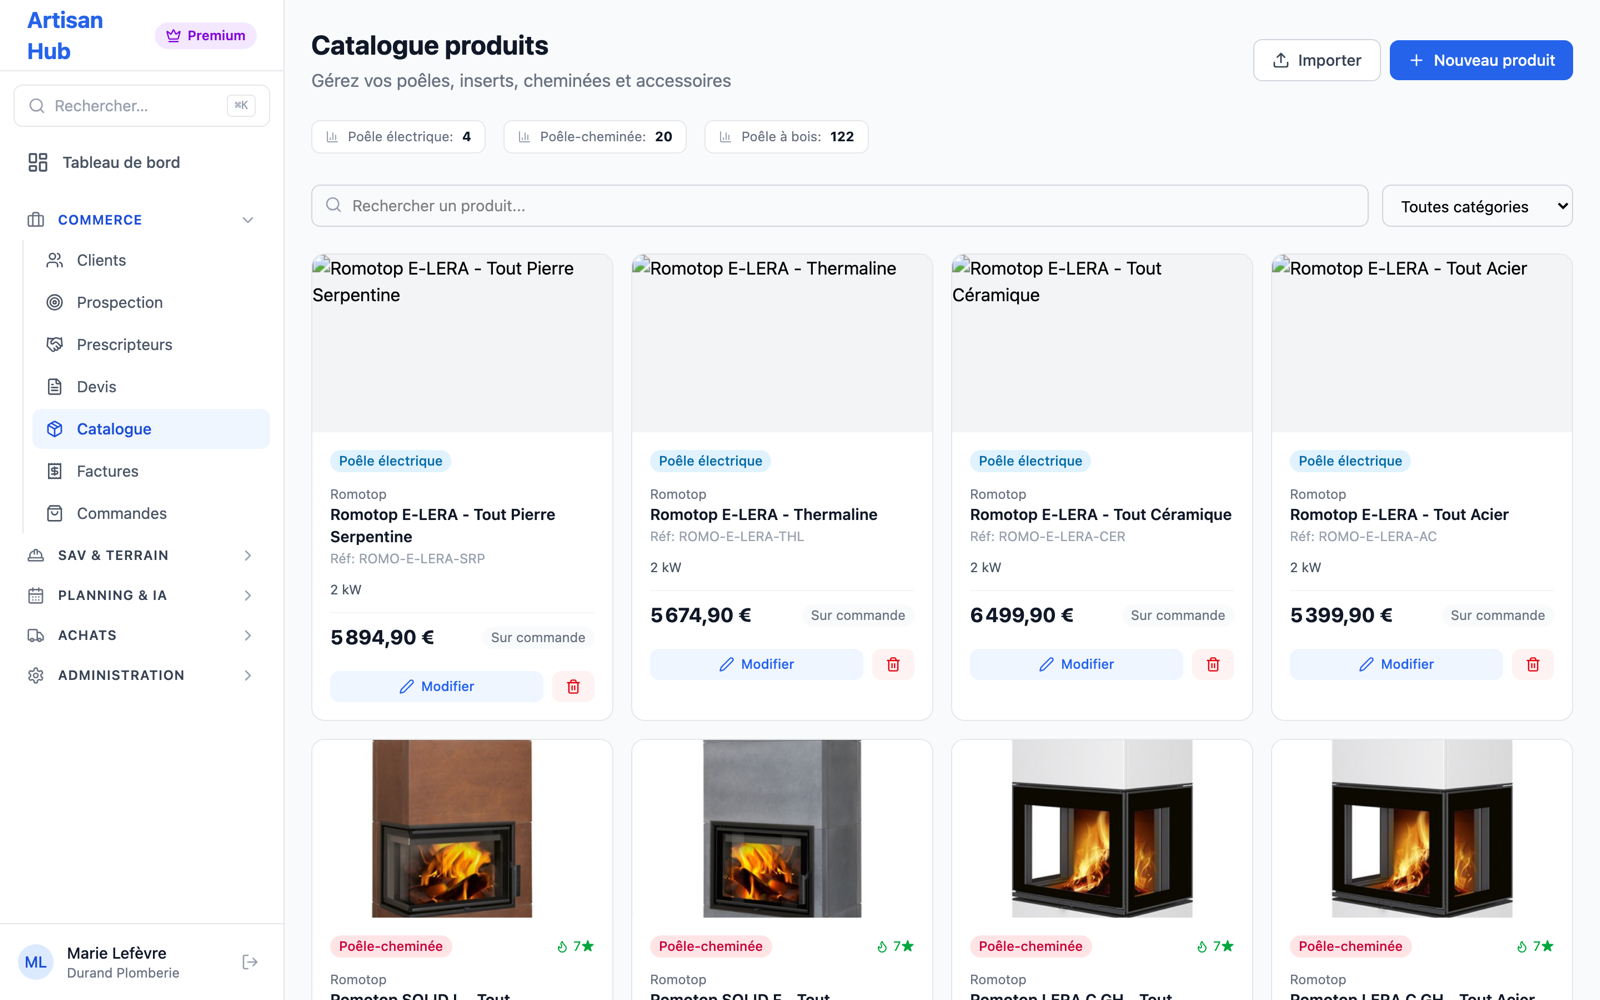The height and width of the screenshot is (1000, 1600).
Task: Click the Premium badge
Action: coord(206,36)
